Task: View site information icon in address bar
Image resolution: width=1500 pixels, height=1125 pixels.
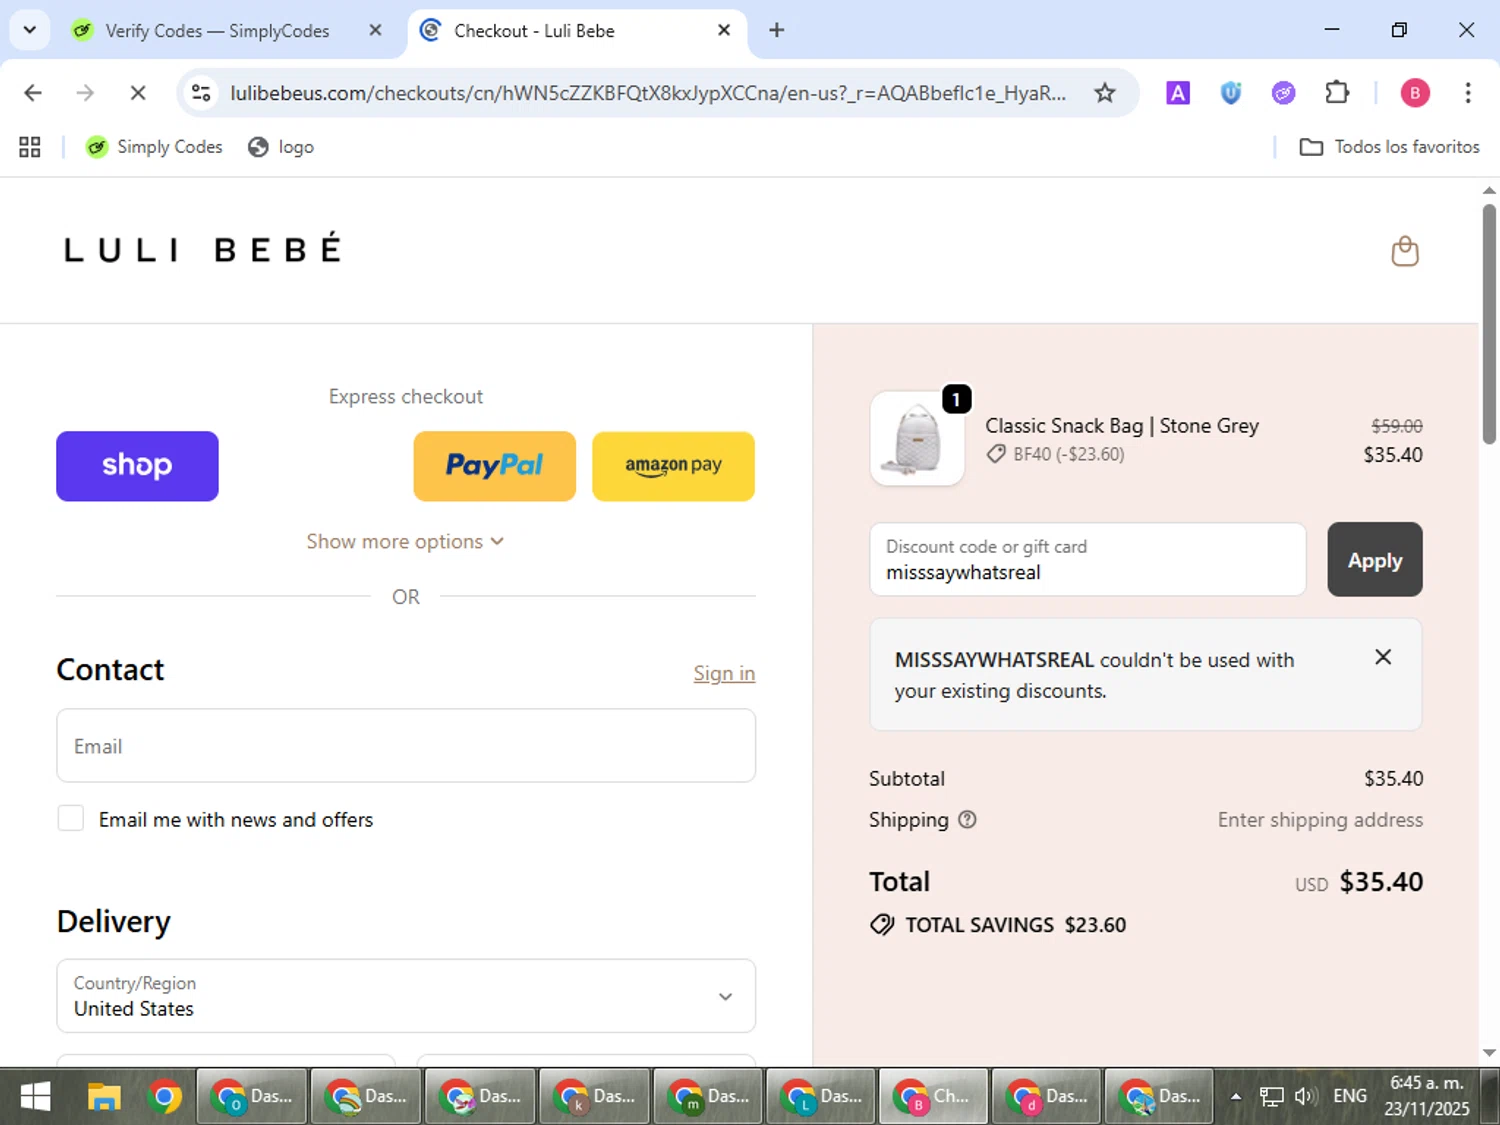Action: [x=201, y=93]
